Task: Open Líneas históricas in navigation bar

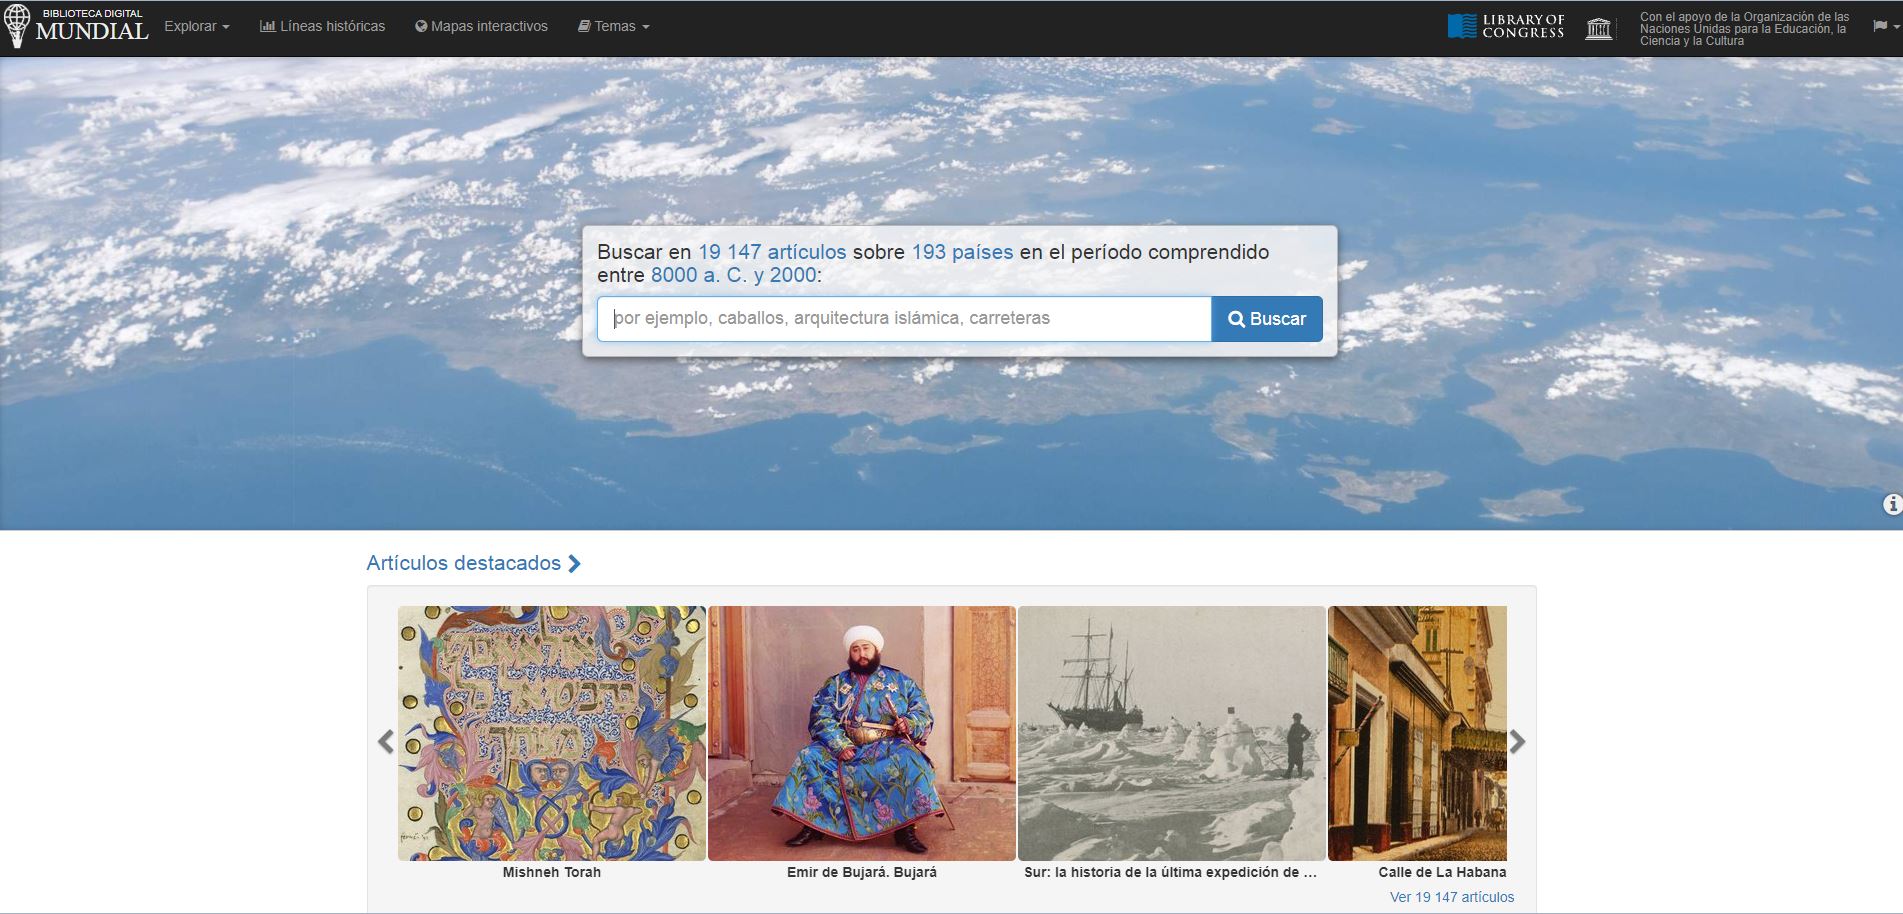Action: [322, 27]
